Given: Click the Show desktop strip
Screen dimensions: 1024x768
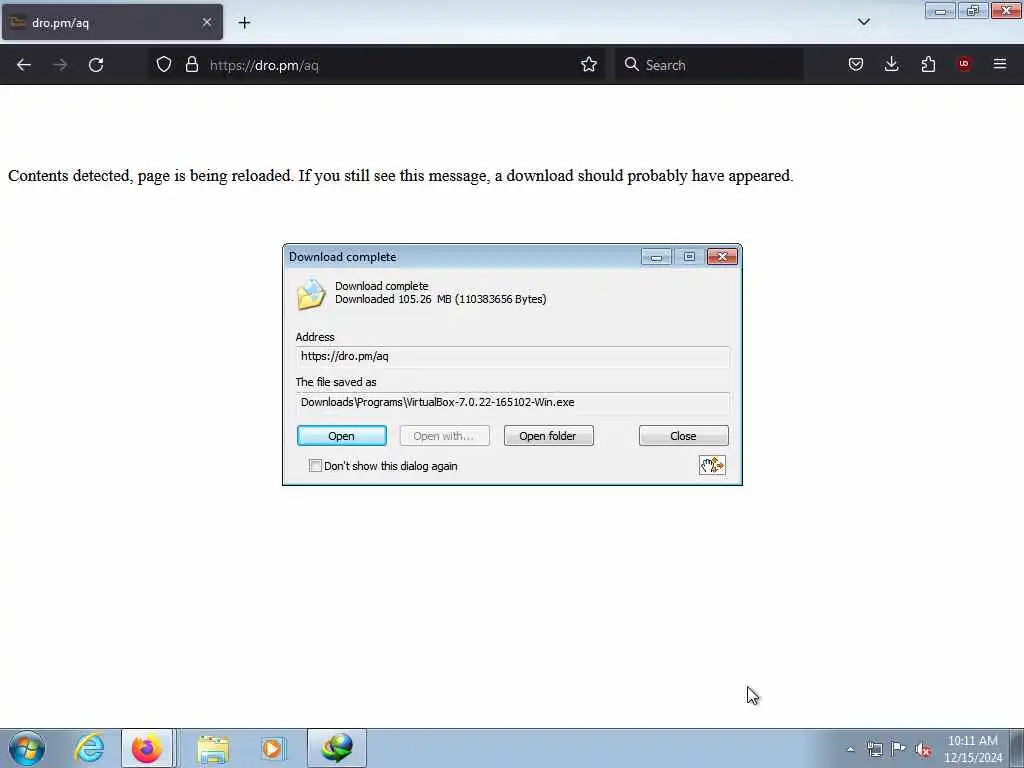Looking at the screenshot, I should pyautogui.click(x=1017, y=748).
